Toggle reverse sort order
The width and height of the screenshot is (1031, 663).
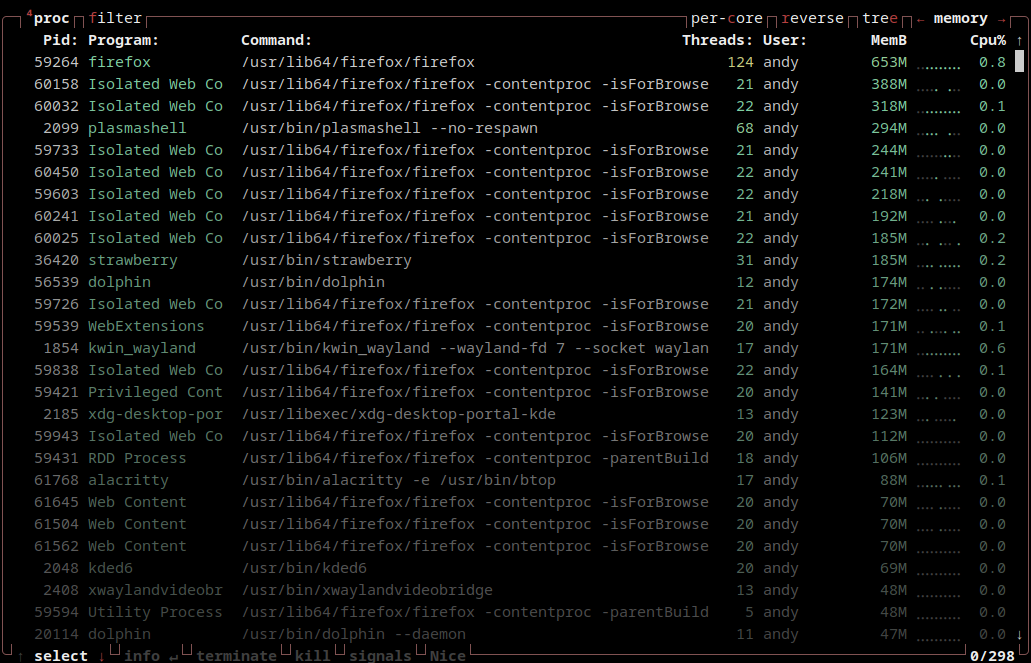812,18
